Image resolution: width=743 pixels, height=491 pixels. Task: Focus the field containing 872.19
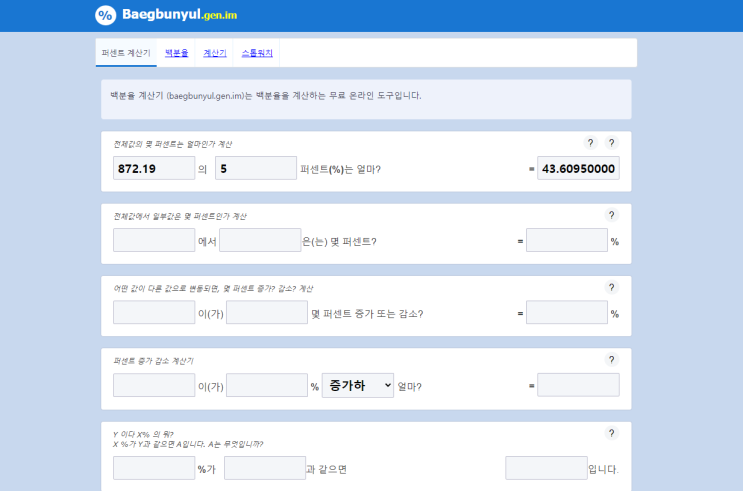(154, 168)
